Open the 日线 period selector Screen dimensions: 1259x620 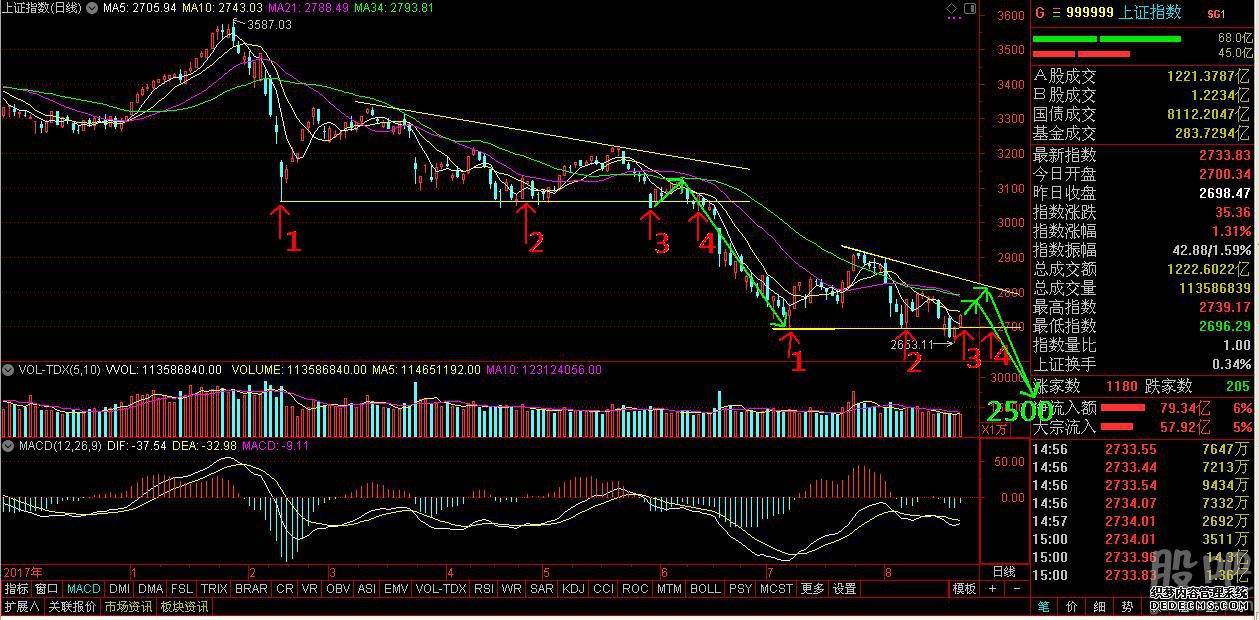click(1002, 571)
